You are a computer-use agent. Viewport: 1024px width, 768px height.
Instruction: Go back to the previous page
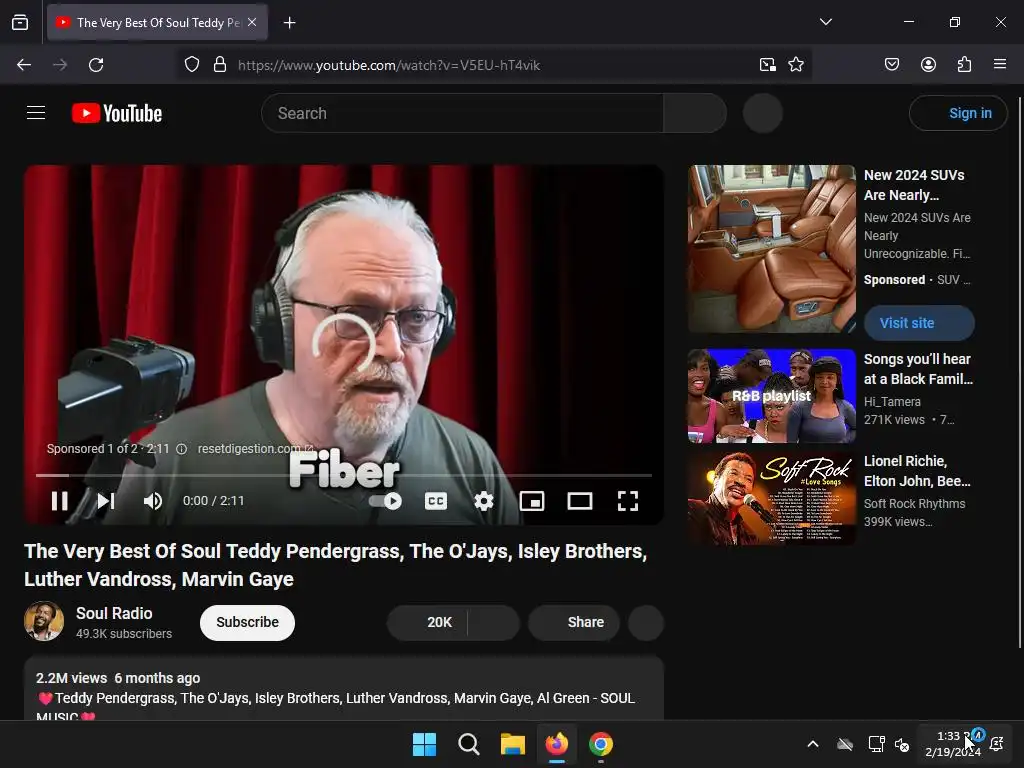click(x=24, y=65)
